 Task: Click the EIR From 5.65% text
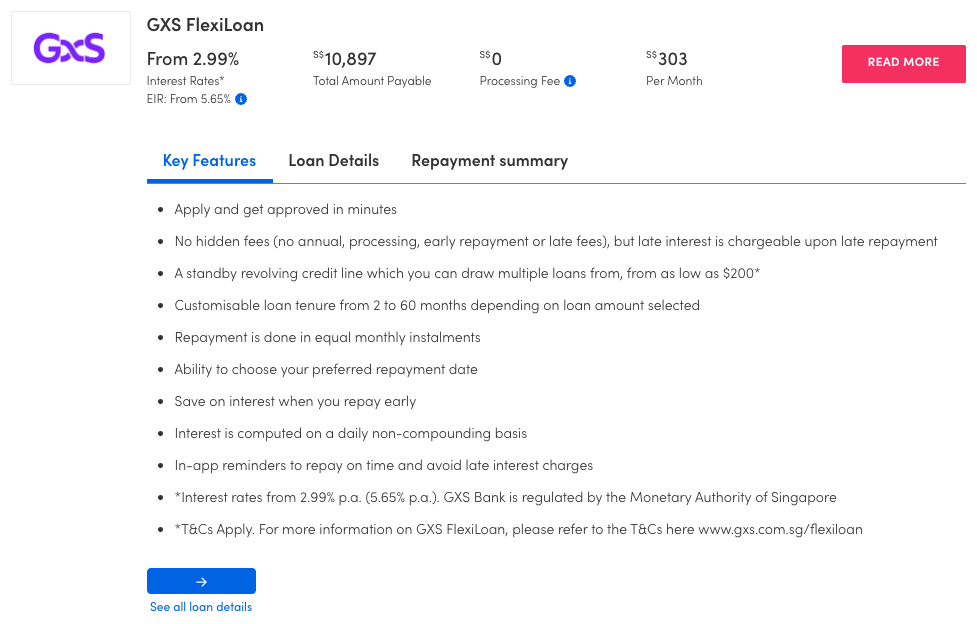tap(189, 99)
